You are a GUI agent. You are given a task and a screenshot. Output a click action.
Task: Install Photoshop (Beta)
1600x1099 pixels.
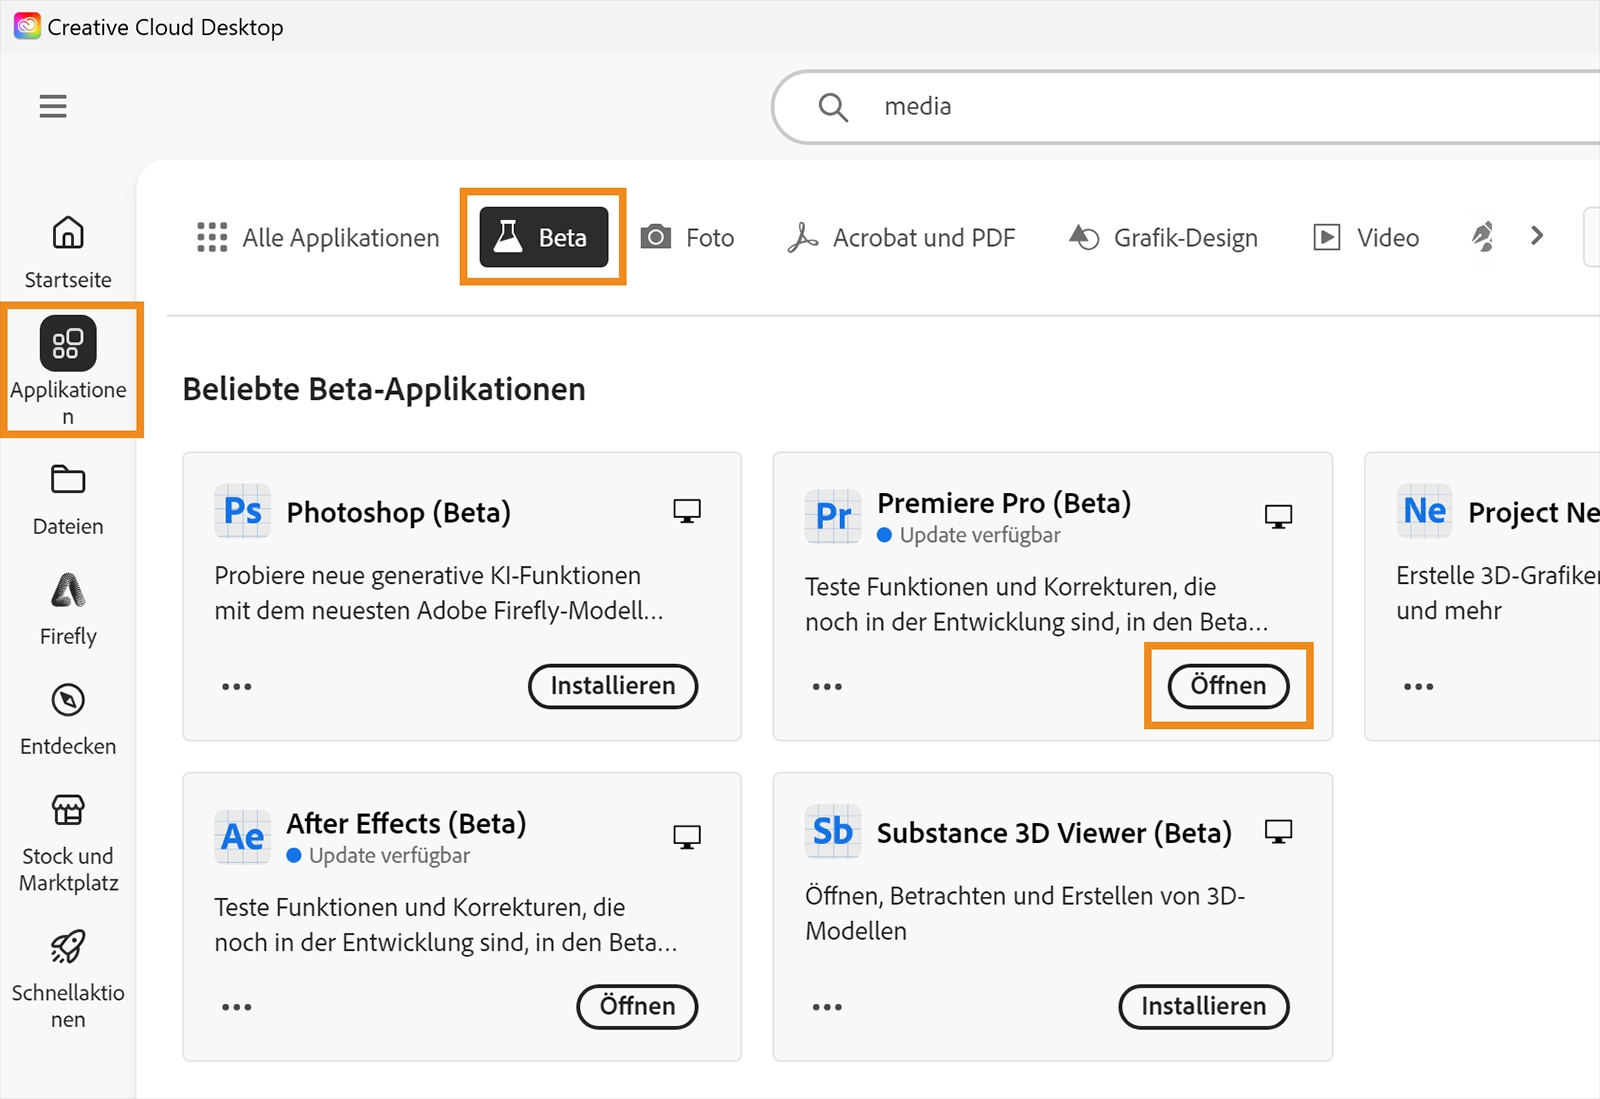[x=613, y=686]
